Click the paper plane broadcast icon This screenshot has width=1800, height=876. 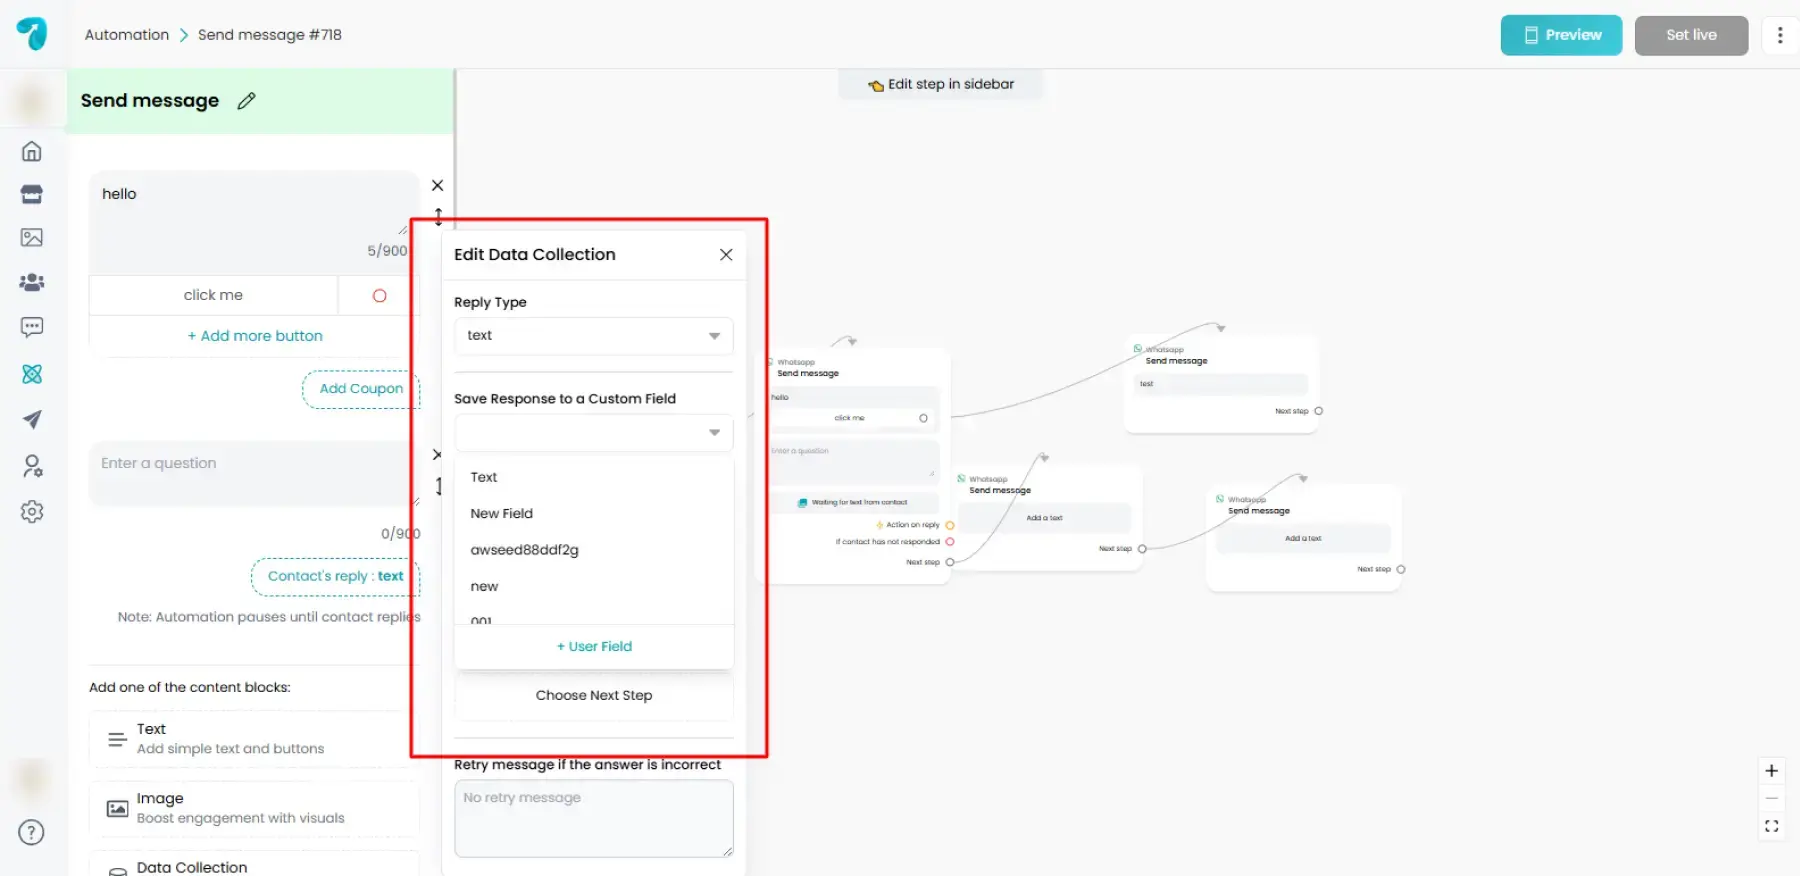pyautogui.click(x=32, y=419)
